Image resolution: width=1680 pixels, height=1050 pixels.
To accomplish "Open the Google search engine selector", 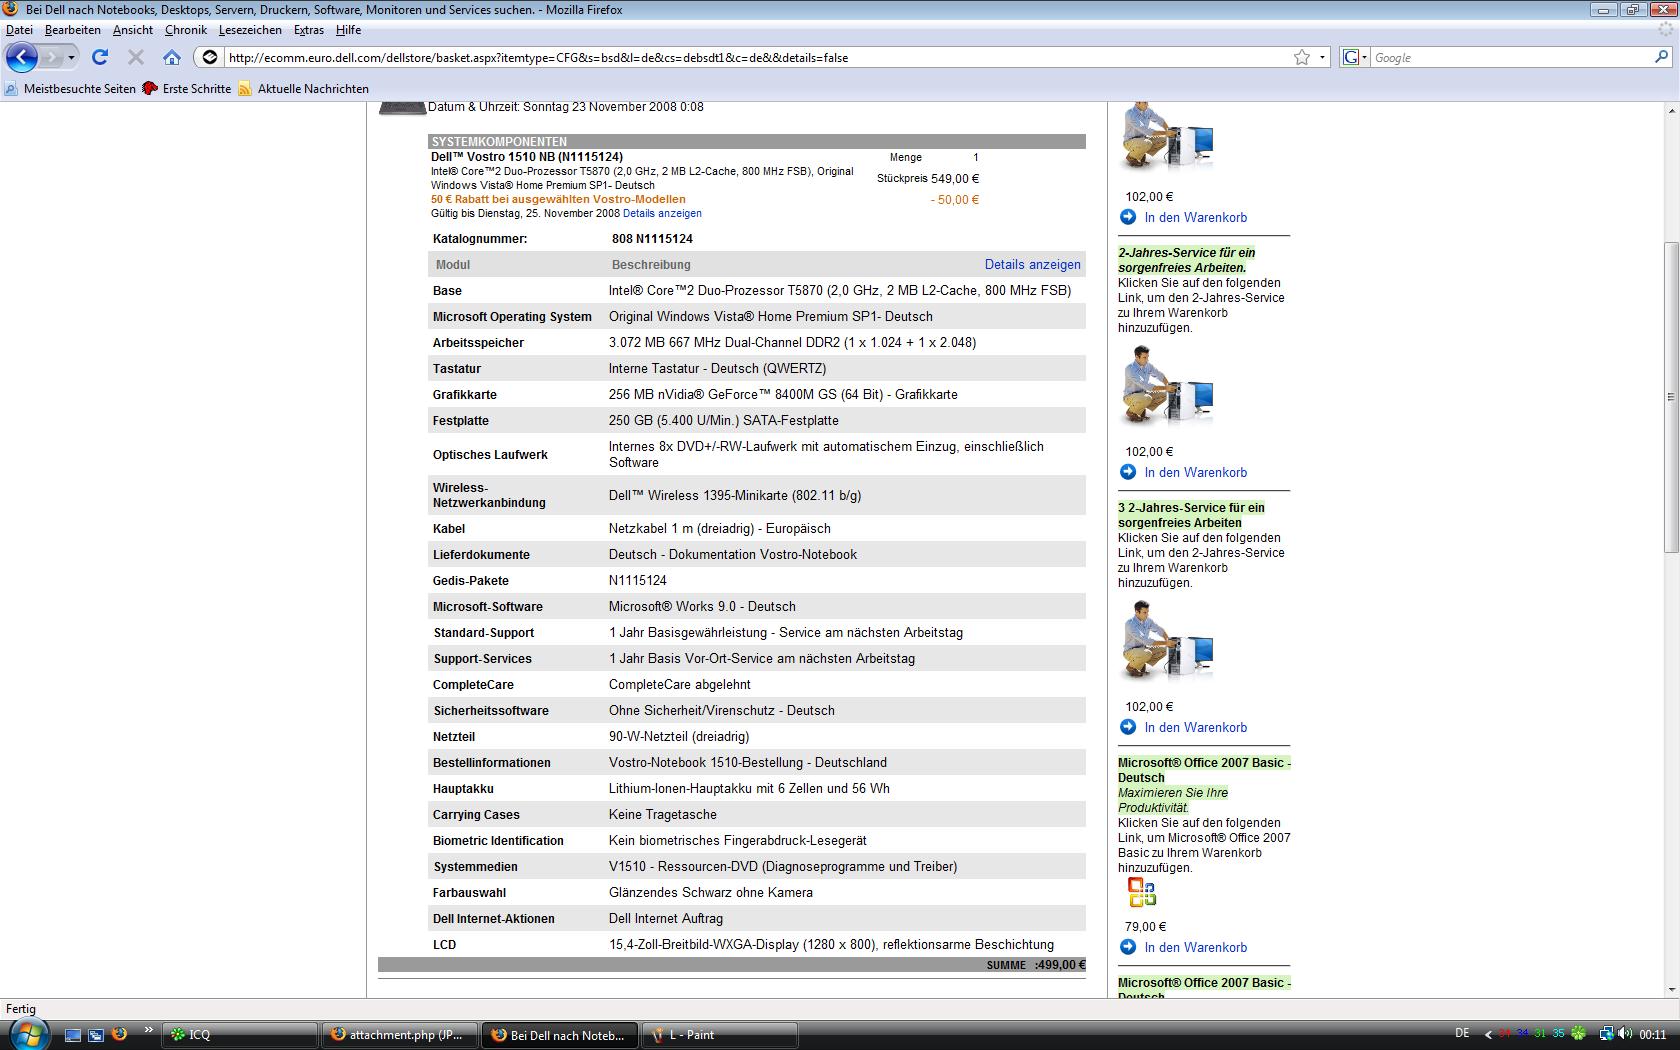I will point(1354,57).
